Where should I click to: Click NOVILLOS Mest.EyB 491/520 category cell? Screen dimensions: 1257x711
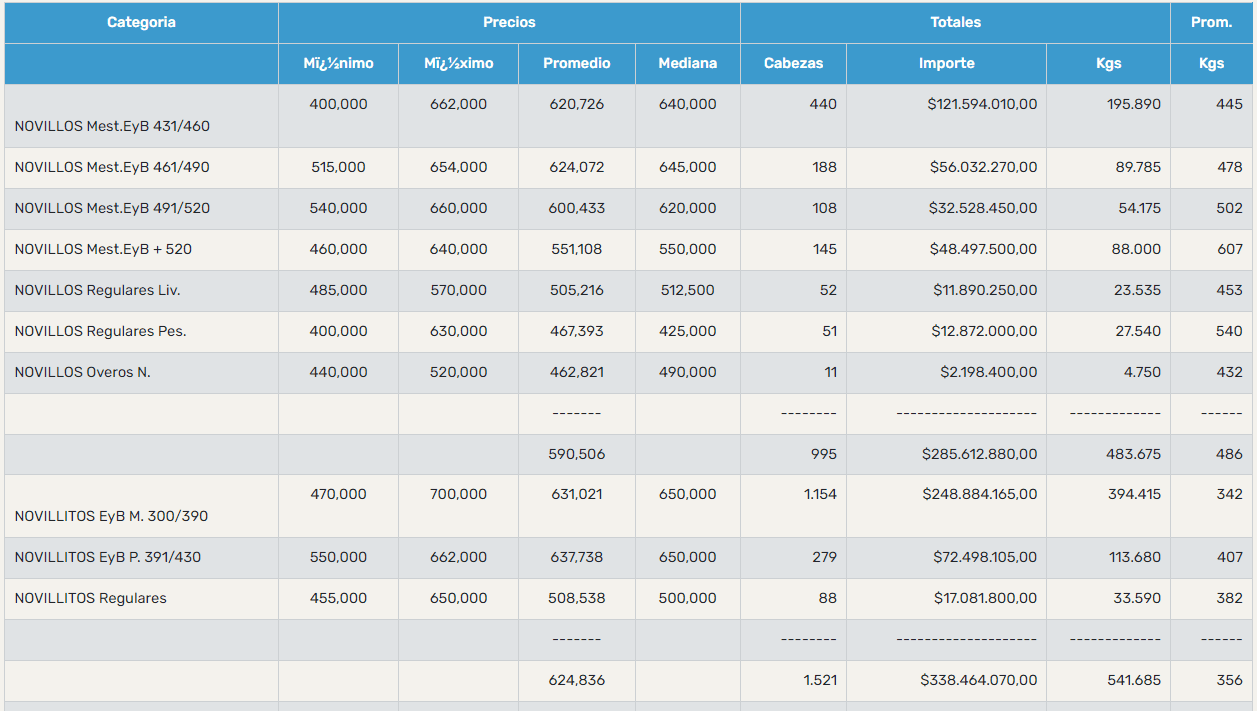112,208
